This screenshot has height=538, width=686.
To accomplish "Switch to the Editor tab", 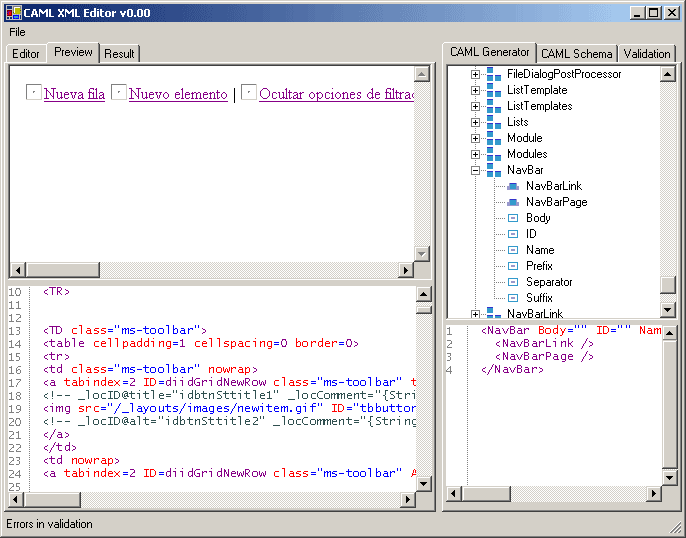I will [x=26, y=54].
